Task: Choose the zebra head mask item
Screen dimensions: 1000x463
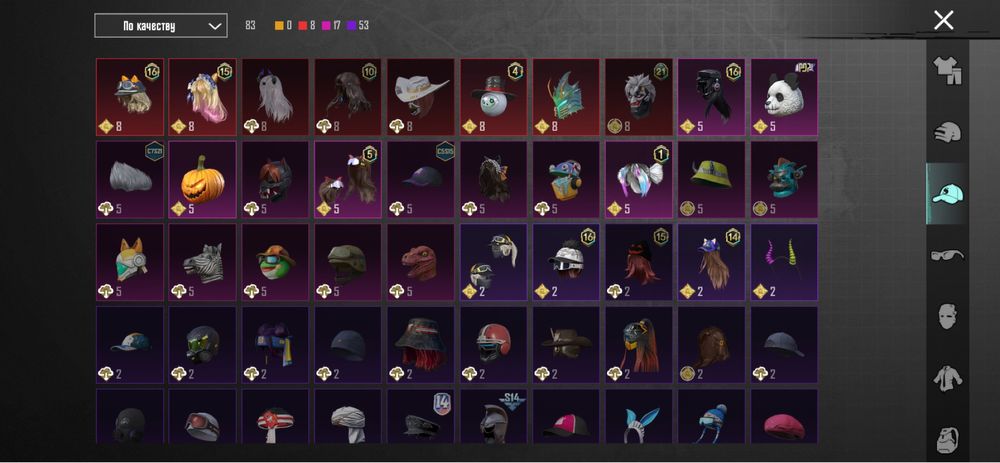Action: [x=202, y=262]
